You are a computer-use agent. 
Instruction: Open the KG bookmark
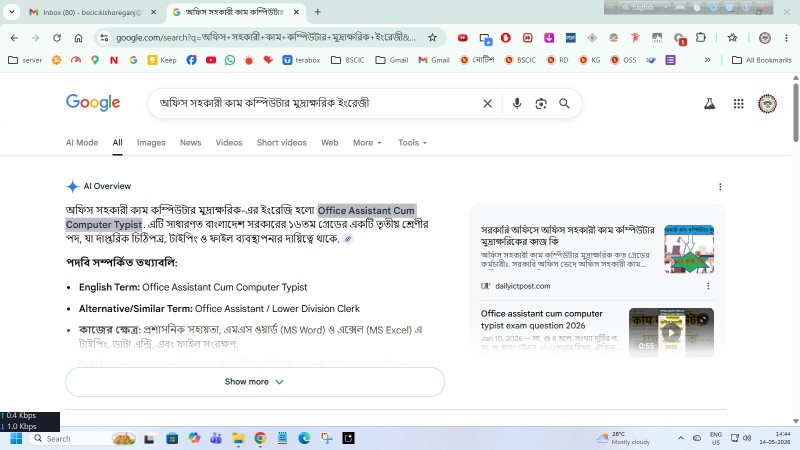[x=590, y=60]
